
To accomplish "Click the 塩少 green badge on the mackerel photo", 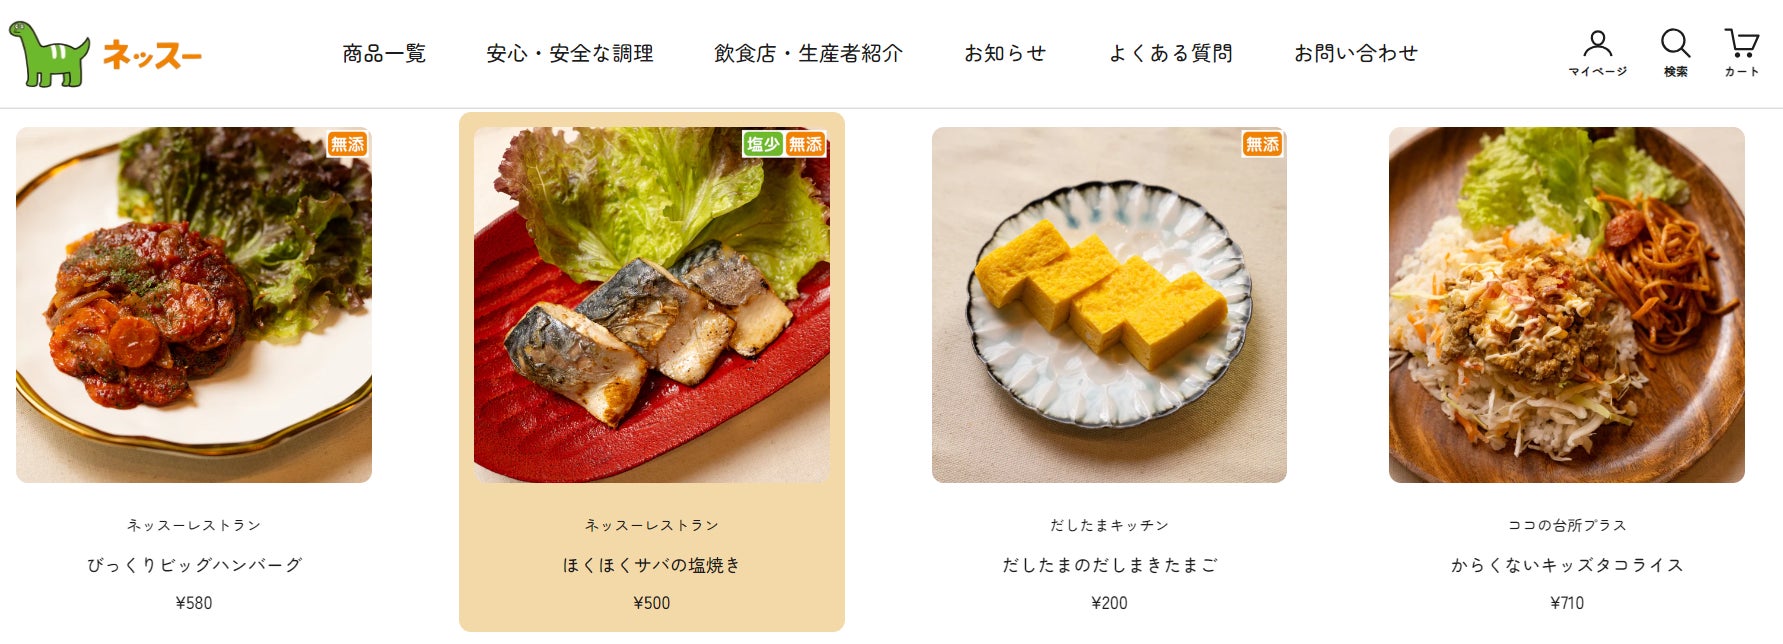I will pyautogui.click(x=763, y=144).
